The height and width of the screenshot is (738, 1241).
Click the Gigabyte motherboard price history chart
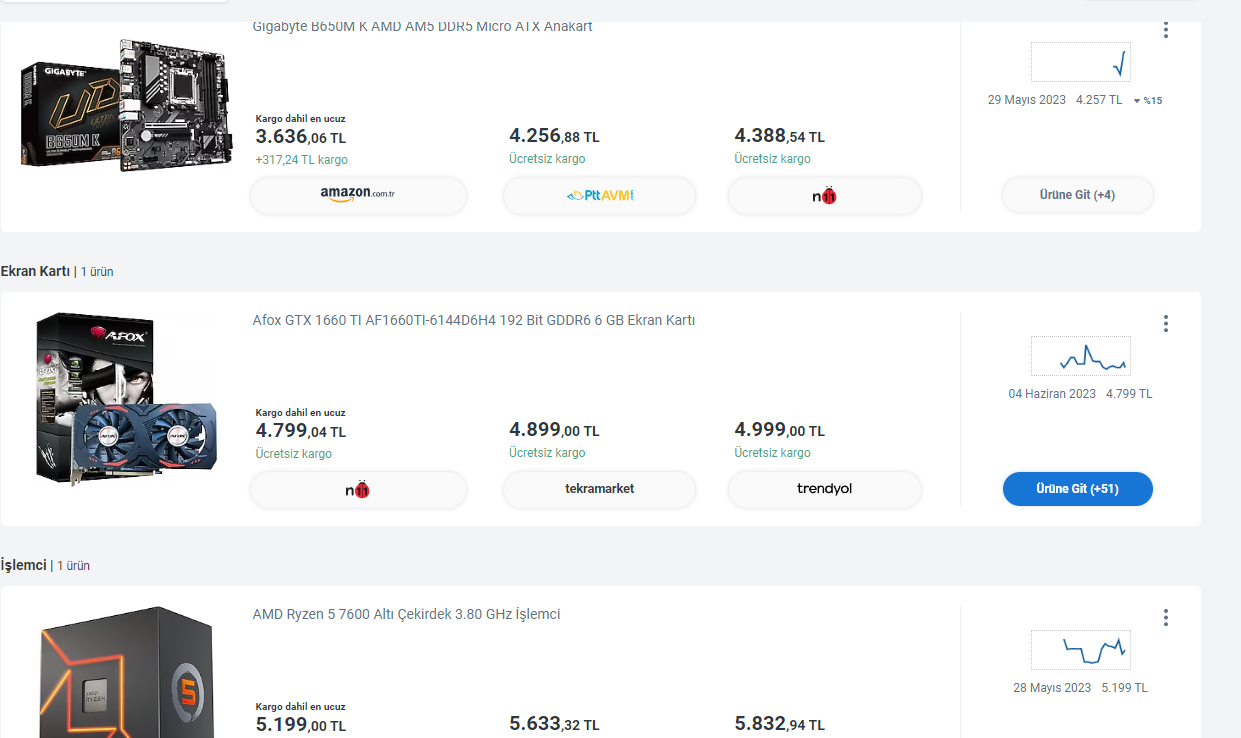pyautogui.click(x=1080, y=62)
